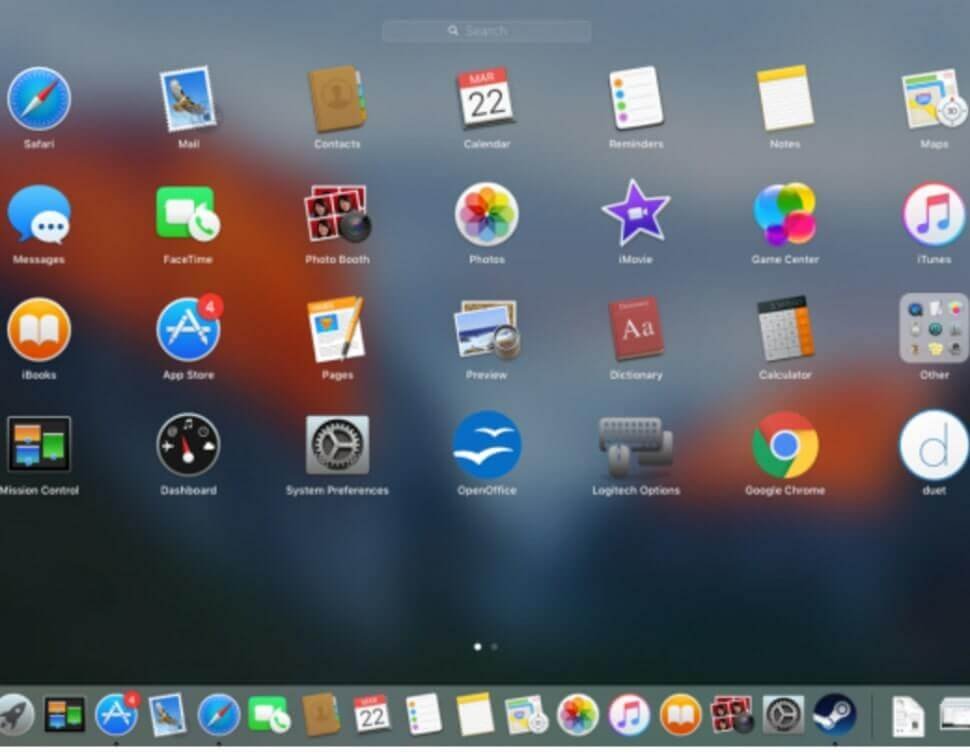The height and width of the screenshot is (754, 970).
Task: Open App Store in Launchpad grid
Action: [x=189, y=328]
